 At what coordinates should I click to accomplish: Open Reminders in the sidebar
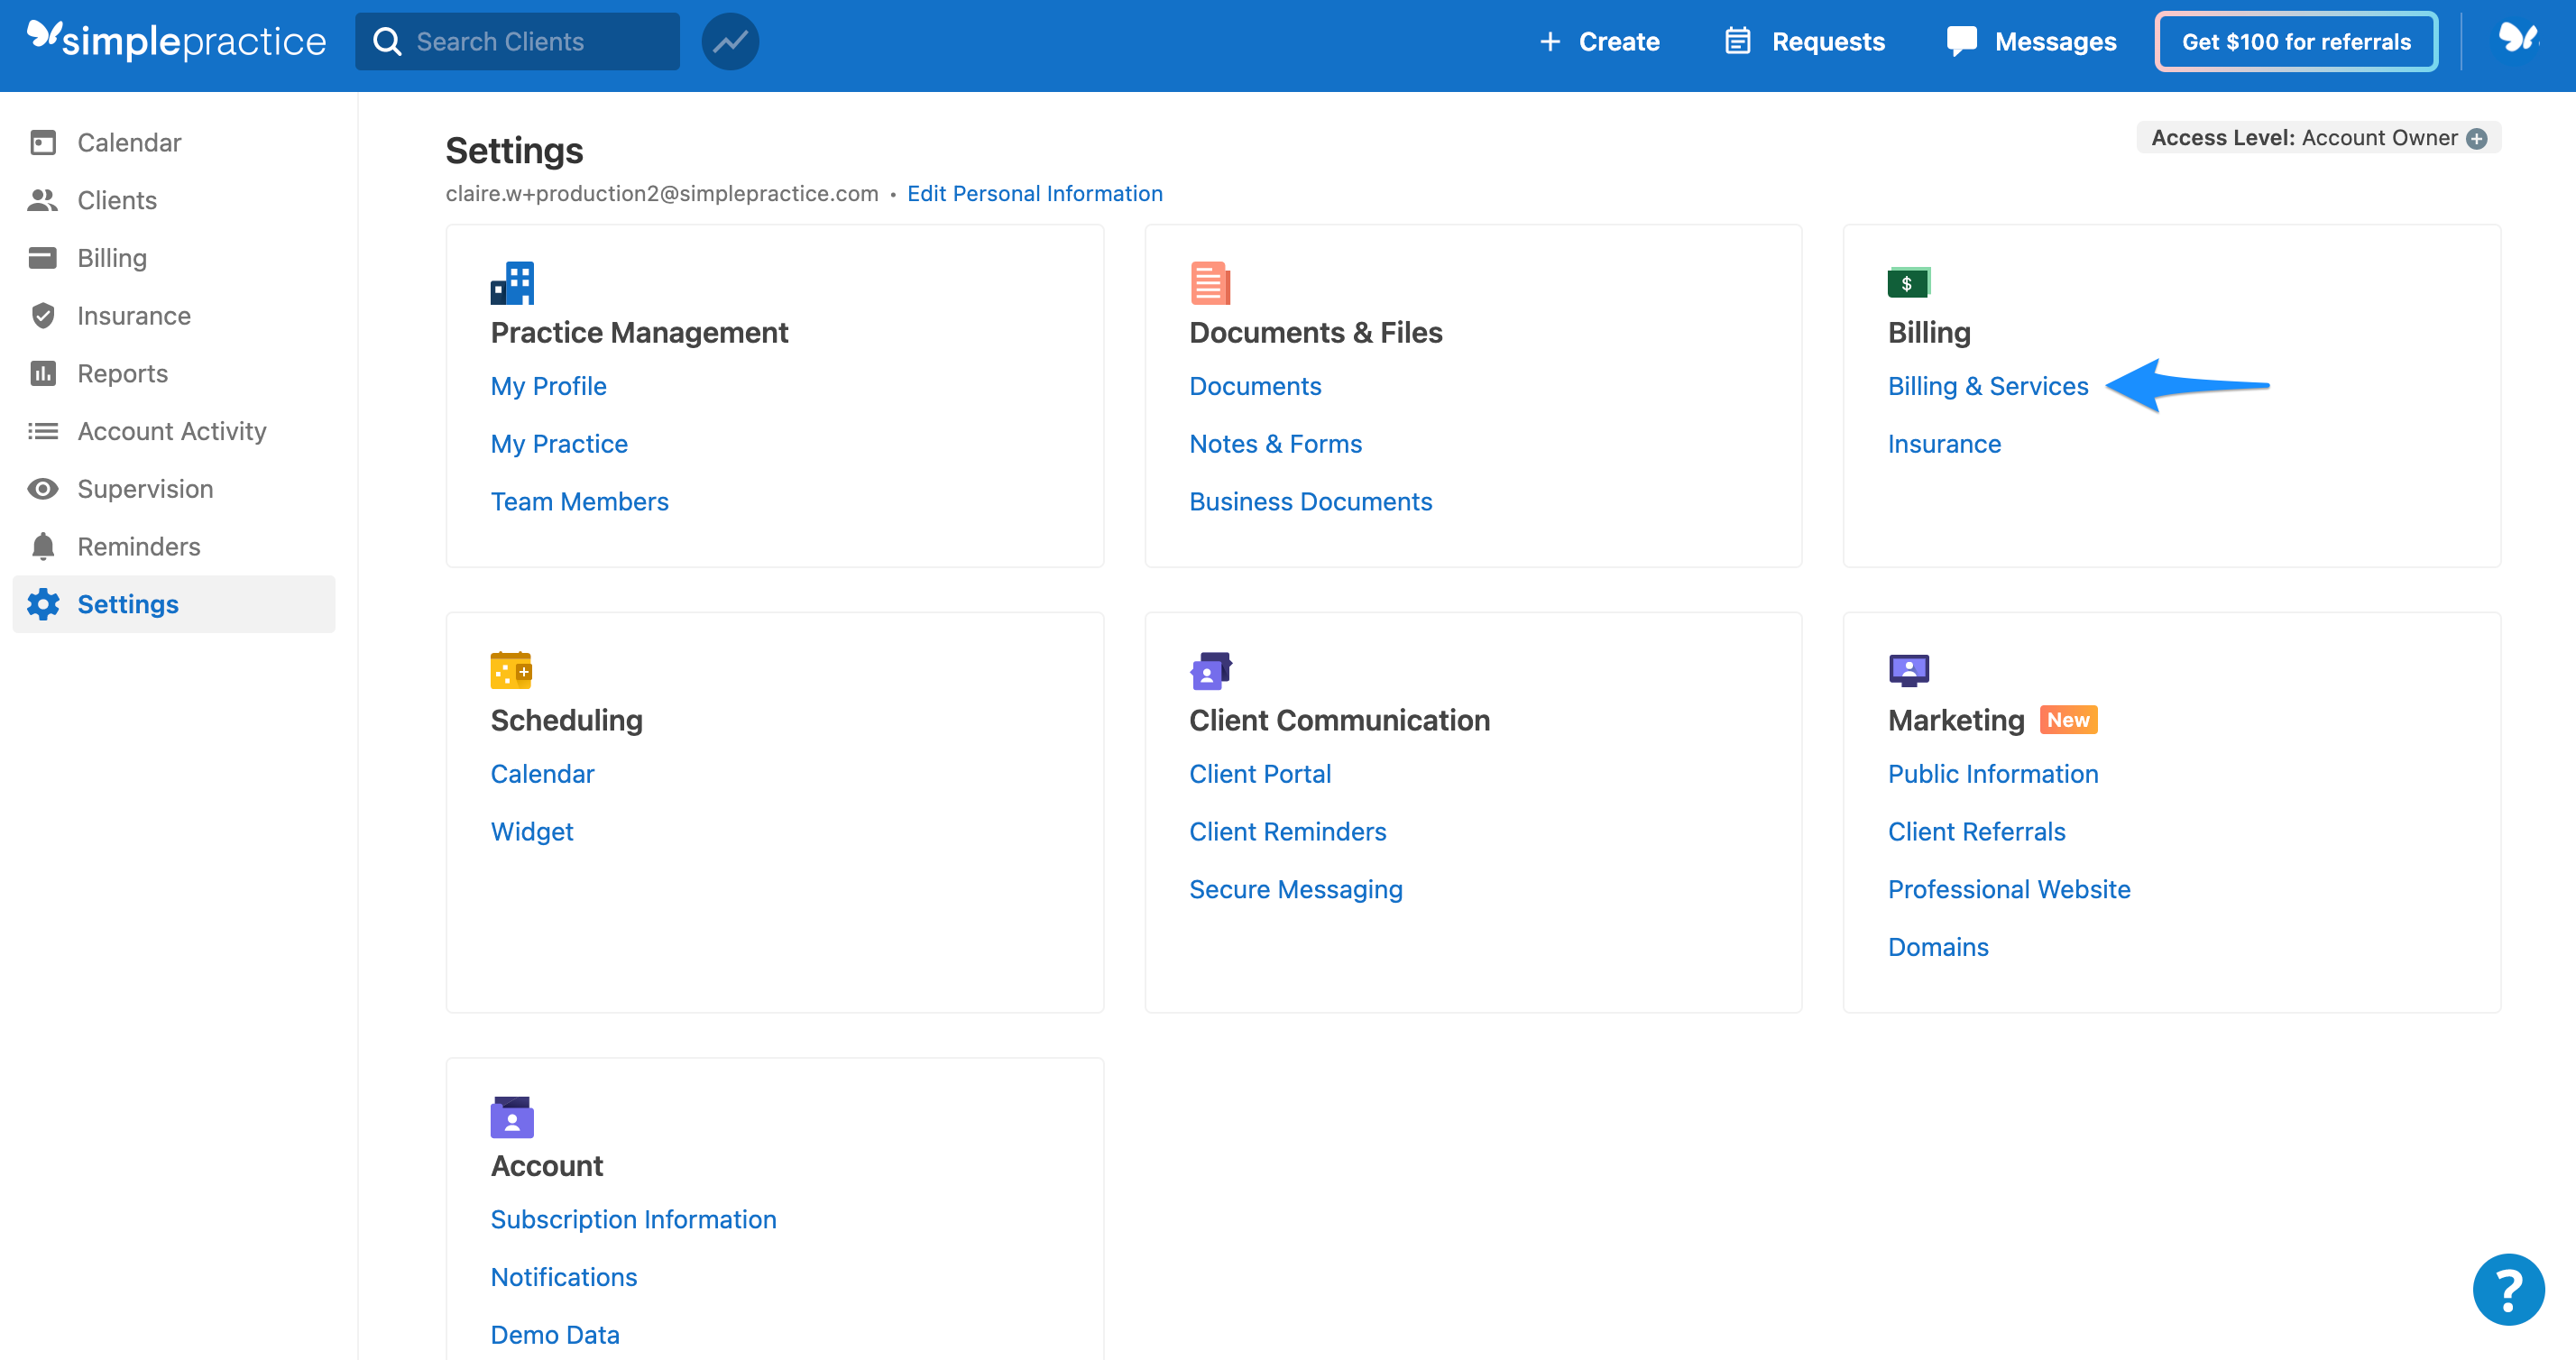[174, 546]
